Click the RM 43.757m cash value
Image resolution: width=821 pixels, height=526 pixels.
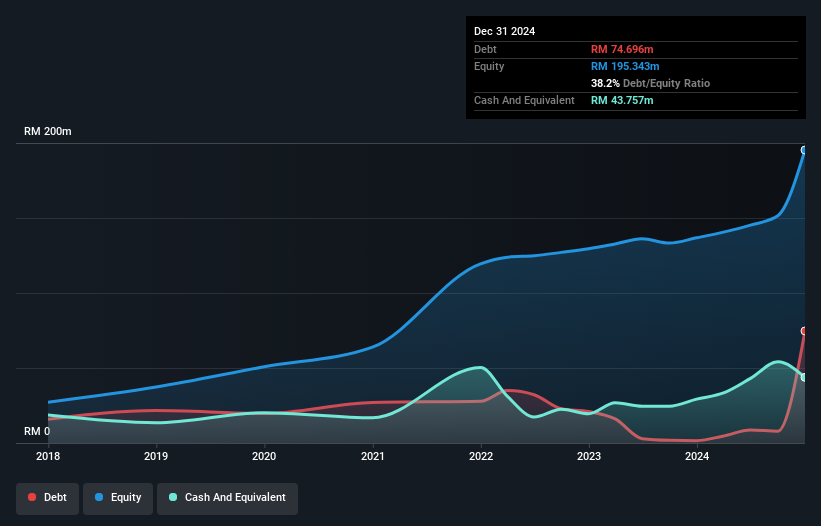622,100
